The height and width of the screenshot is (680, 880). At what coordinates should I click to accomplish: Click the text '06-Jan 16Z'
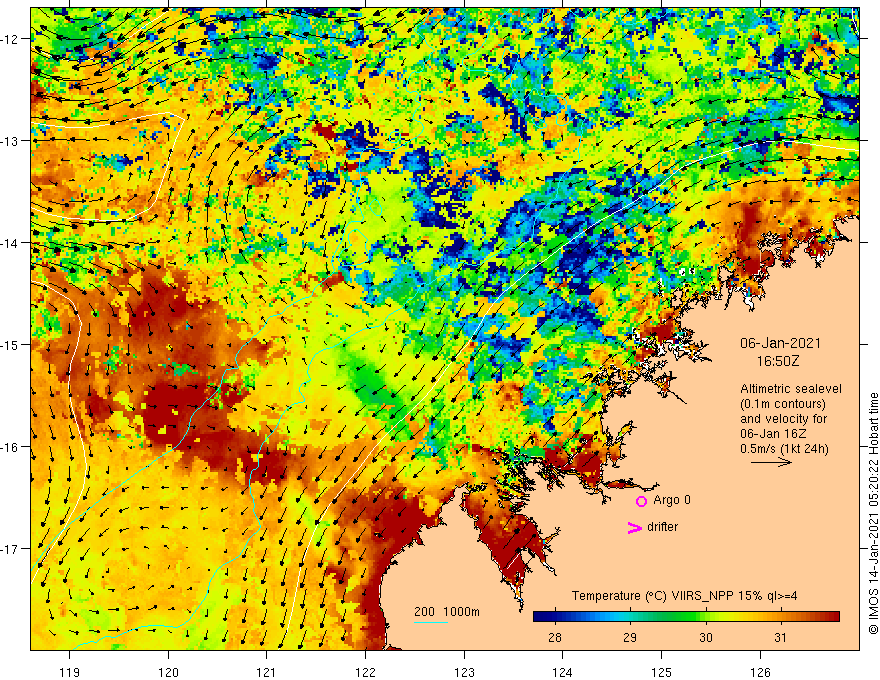[x=771, y=434]
